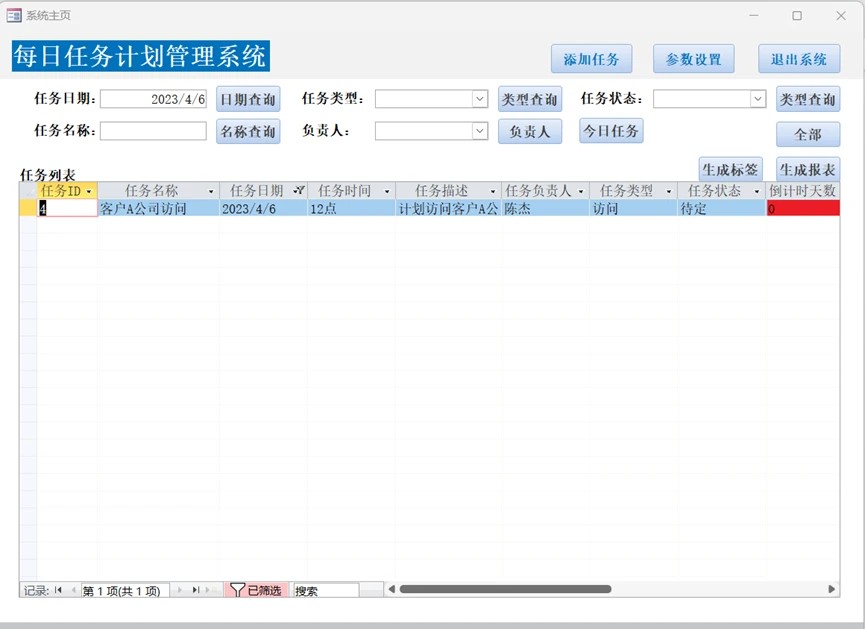Click the Access form icon in title bar
Viewport: 865px width, 629px height.
coord(14,15)
